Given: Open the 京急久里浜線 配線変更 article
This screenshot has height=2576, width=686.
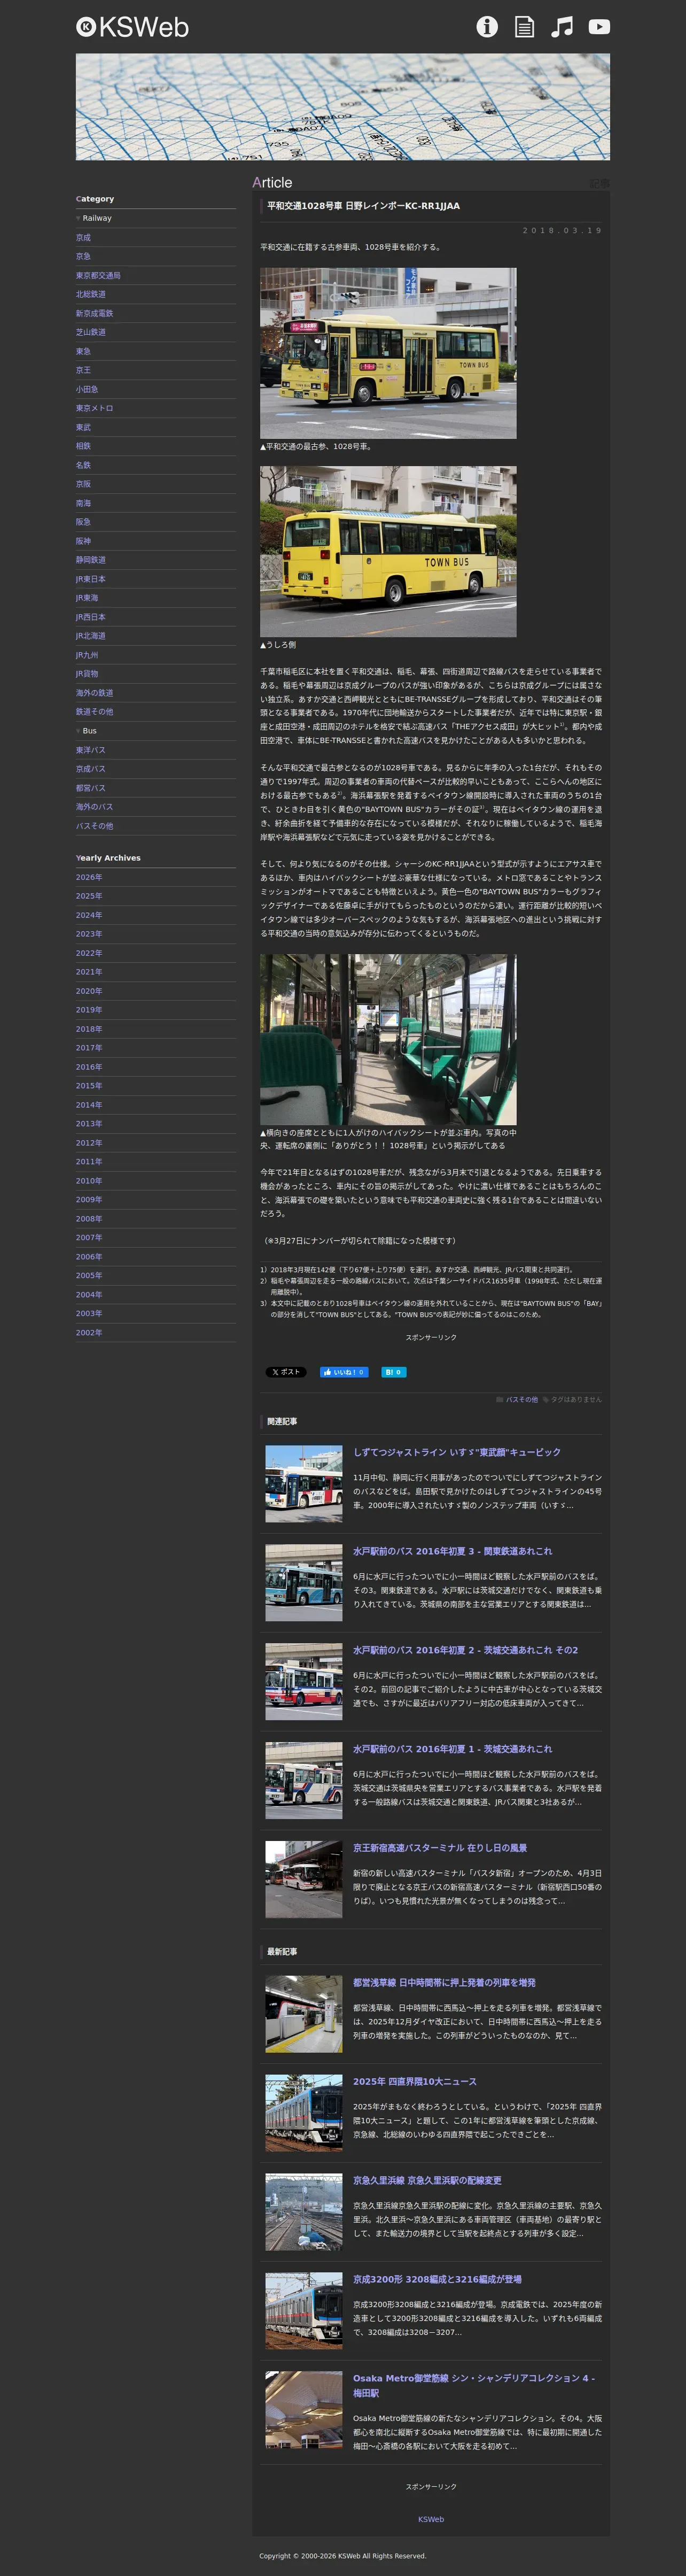Looking at the screenshot, I should 427,2181.
